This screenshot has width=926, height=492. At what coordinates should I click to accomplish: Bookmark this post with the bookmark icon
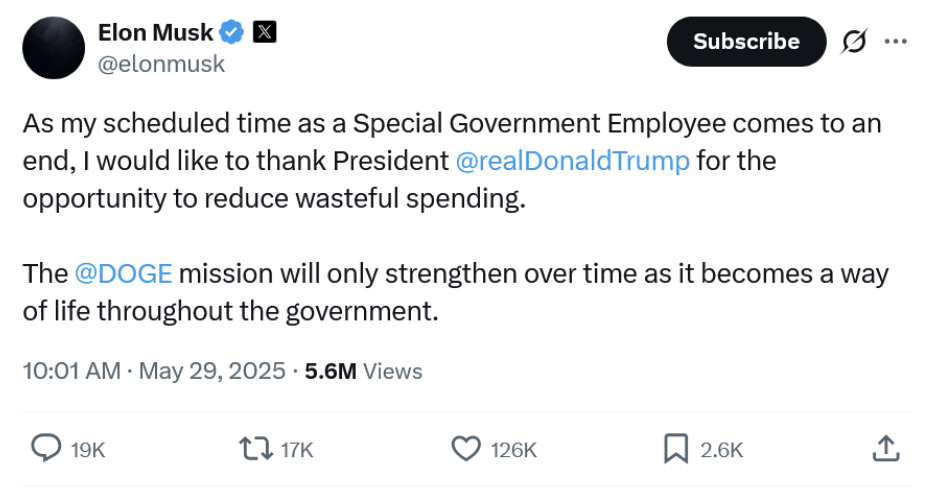click(677, 450)
